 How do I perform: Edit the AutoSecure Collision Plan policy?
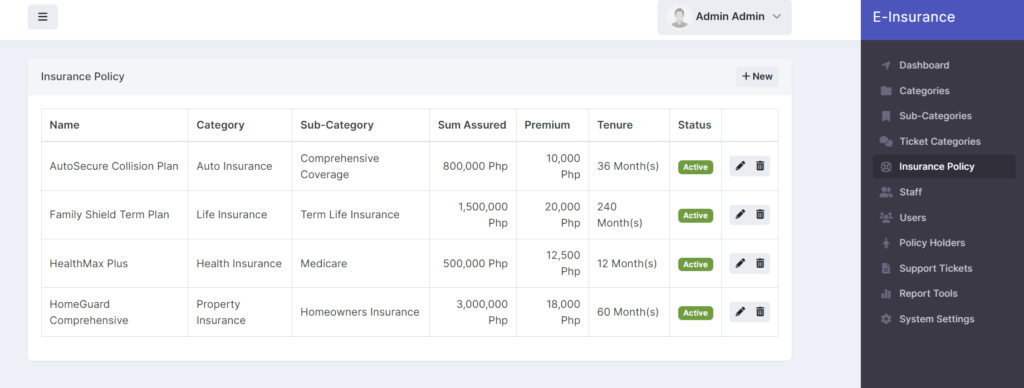740,166
